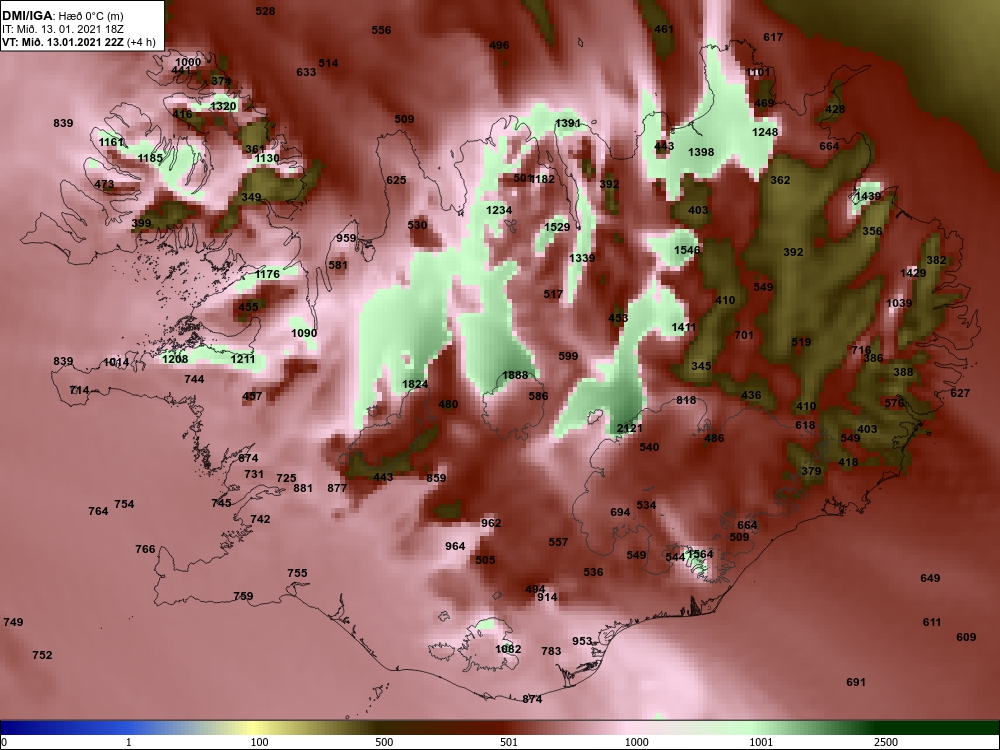Click the map value 1248
This screenshot has width=1000, height=750.
[x=765, y=132]
